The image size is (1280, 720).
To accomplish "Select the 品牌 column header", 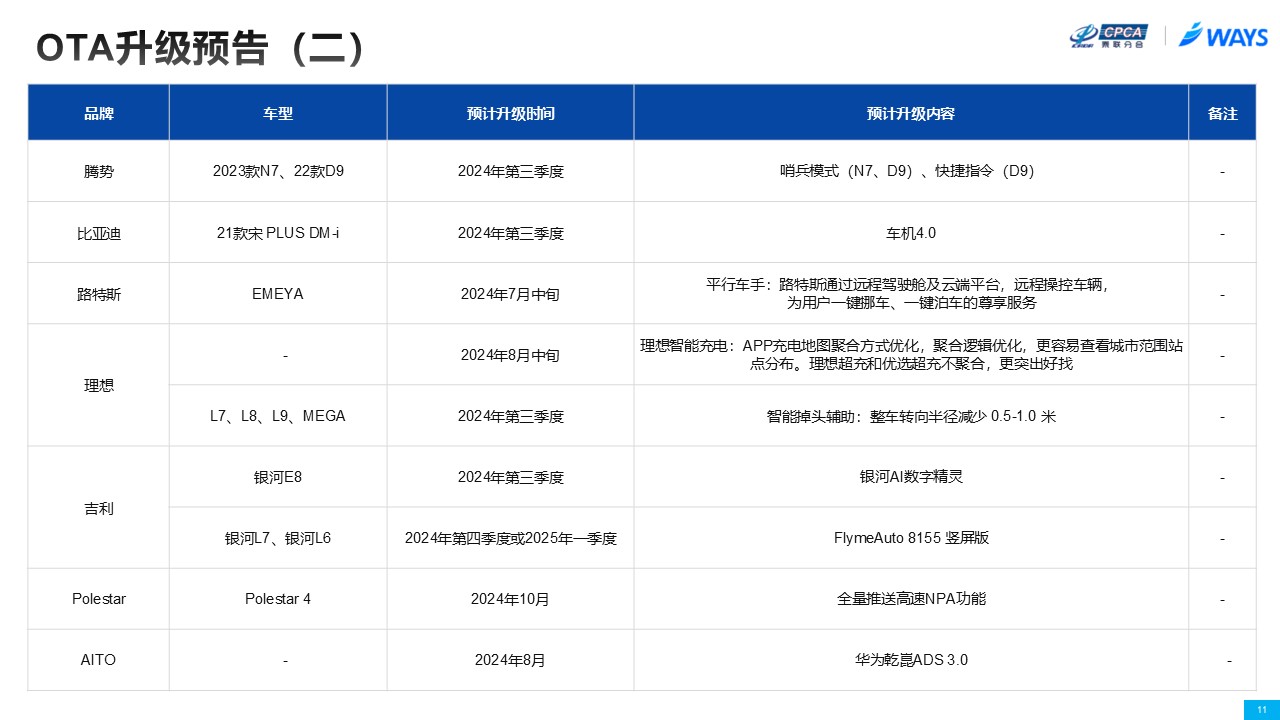I will click(x=98, y=113).
